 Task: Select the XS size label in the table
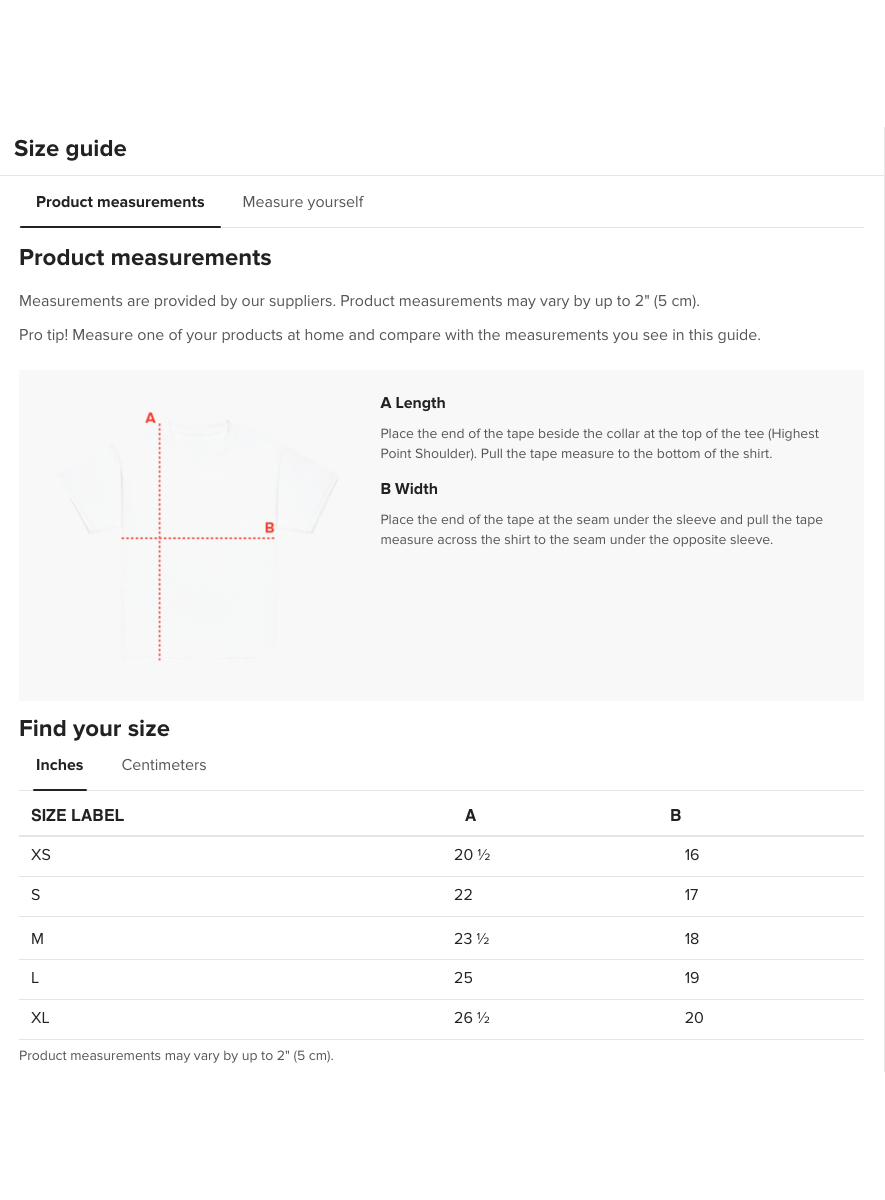pyautogui.click(x=41, y=855)
